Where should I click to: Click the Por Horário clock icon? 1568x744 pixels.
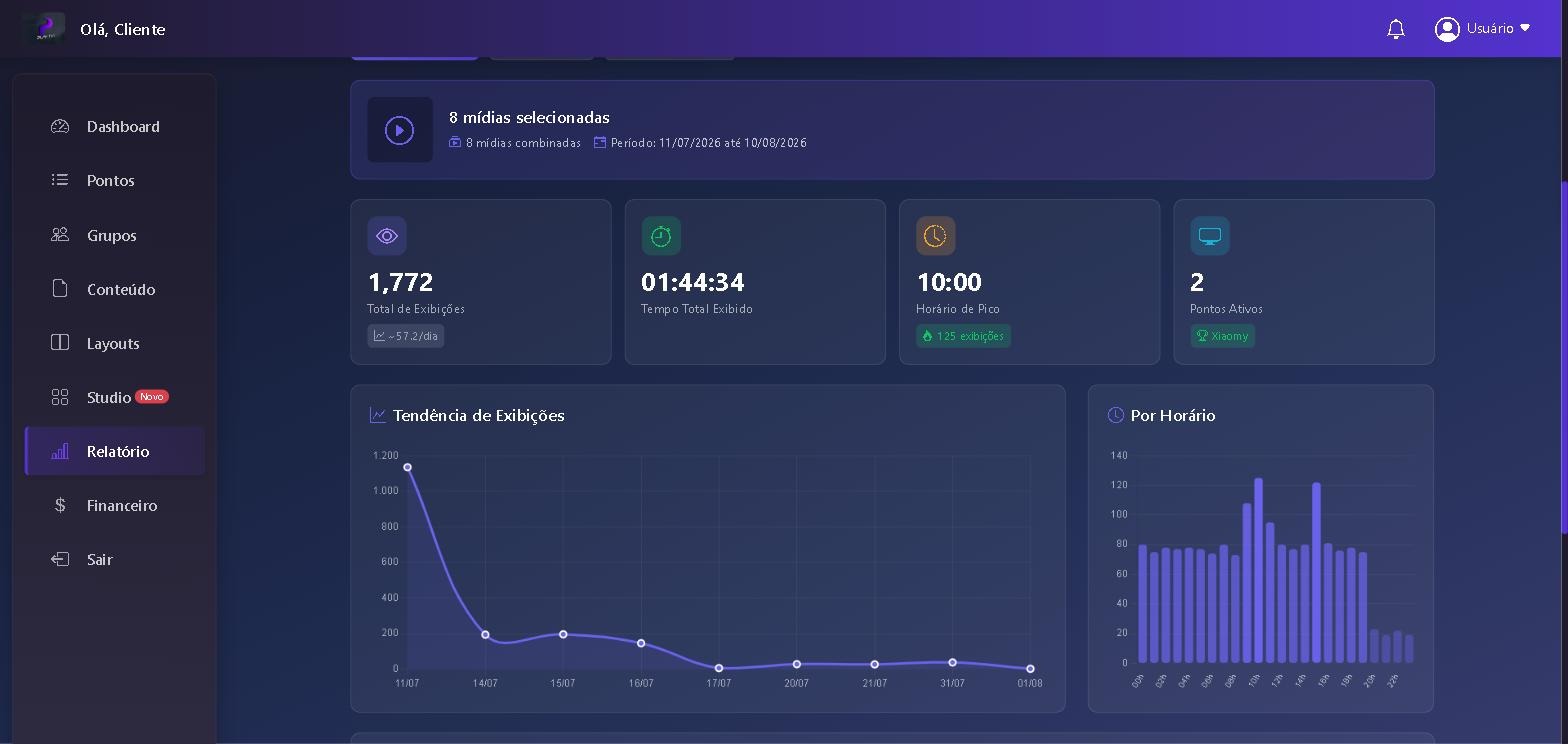click(1116, 415)
